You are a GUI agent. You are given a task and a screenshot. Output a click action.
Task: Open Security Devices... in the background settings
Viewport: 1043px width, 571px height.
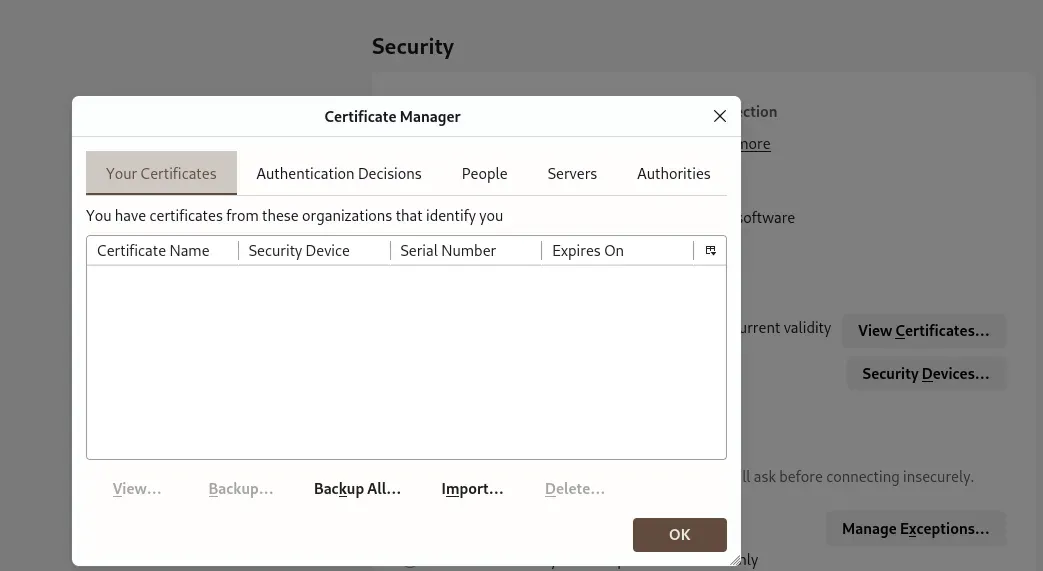click(x=925, y=374)
